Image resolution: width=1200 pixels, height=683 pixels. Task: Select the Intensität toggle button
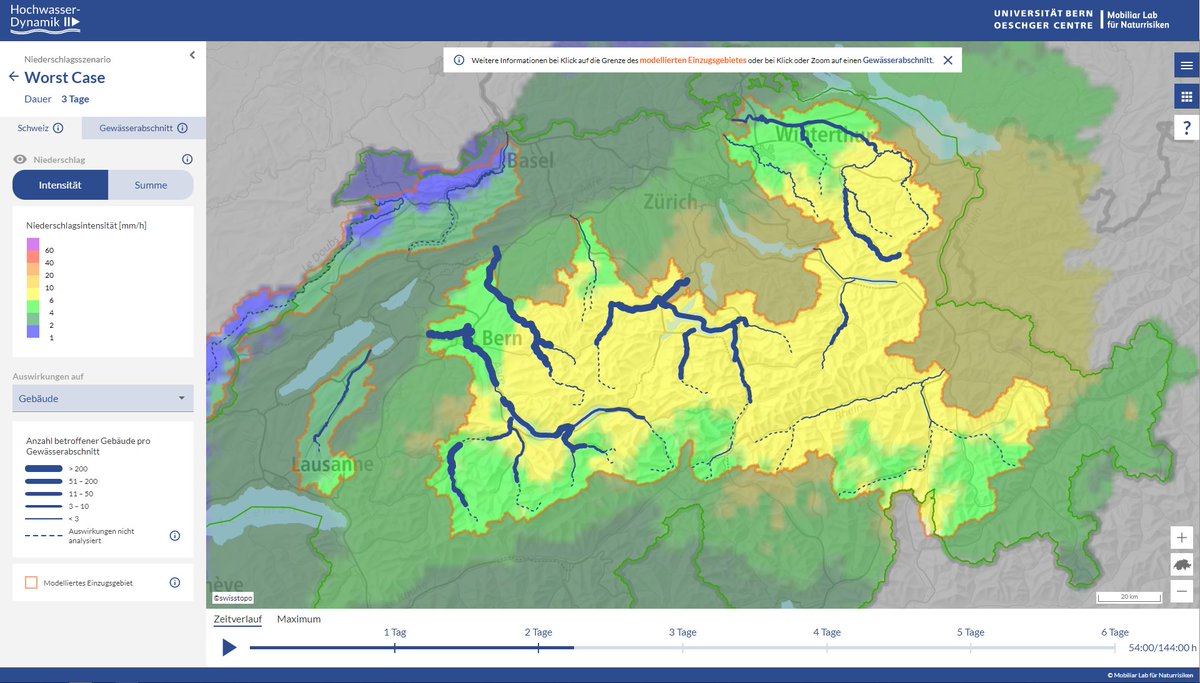pyautogui.click(x=60, y=185)
